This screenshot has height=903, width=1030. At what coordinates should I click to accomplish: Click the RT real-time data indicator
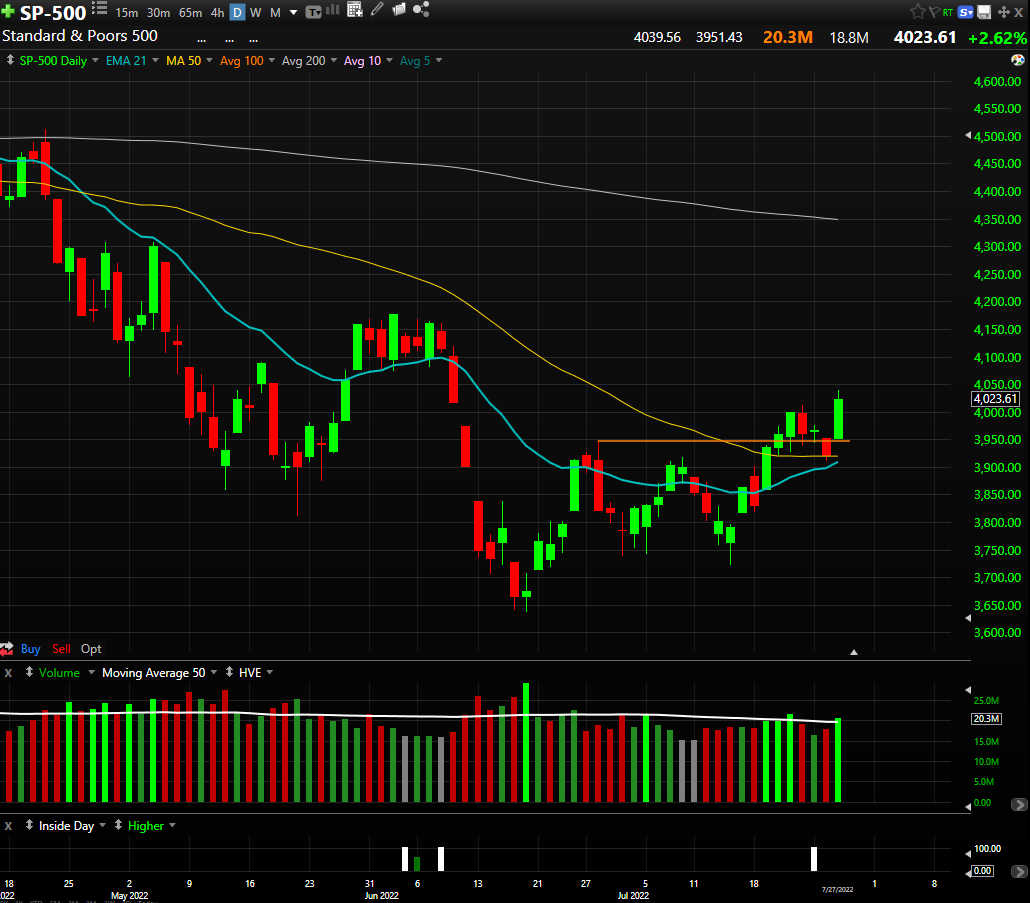[947, 12]
